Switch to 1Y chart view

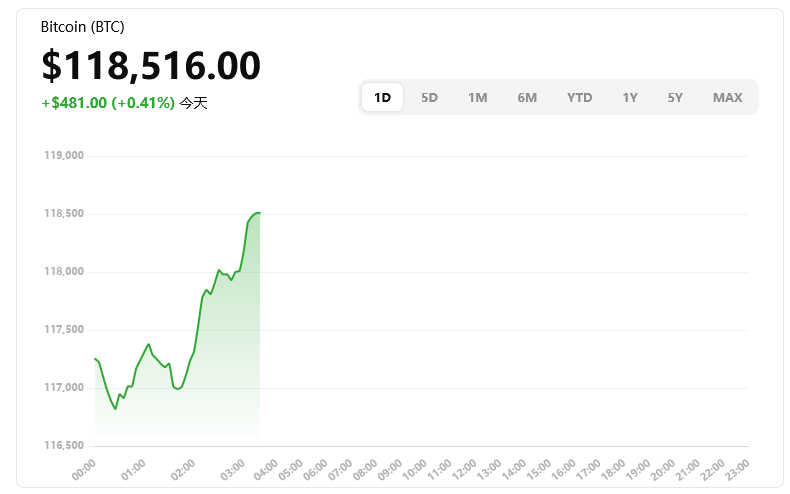point(629,97)
